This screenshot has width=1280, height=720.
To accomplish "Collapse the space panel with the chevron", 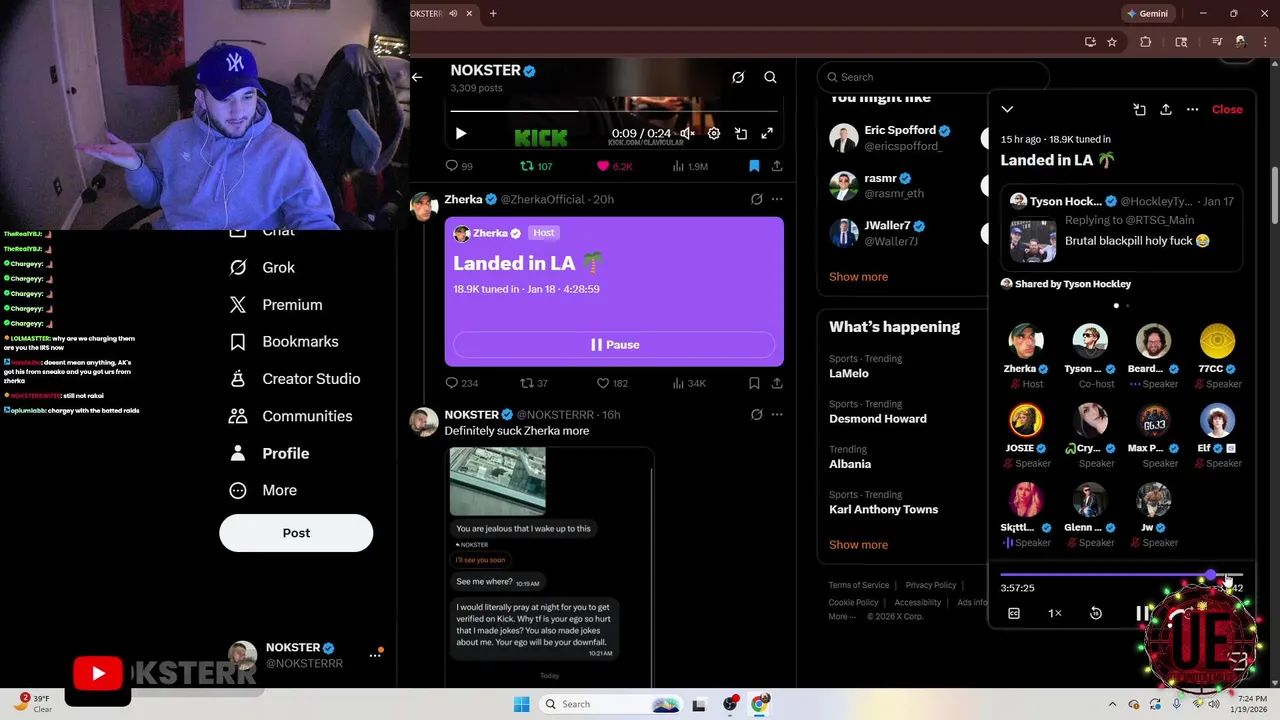I will tap(1007, 109).
